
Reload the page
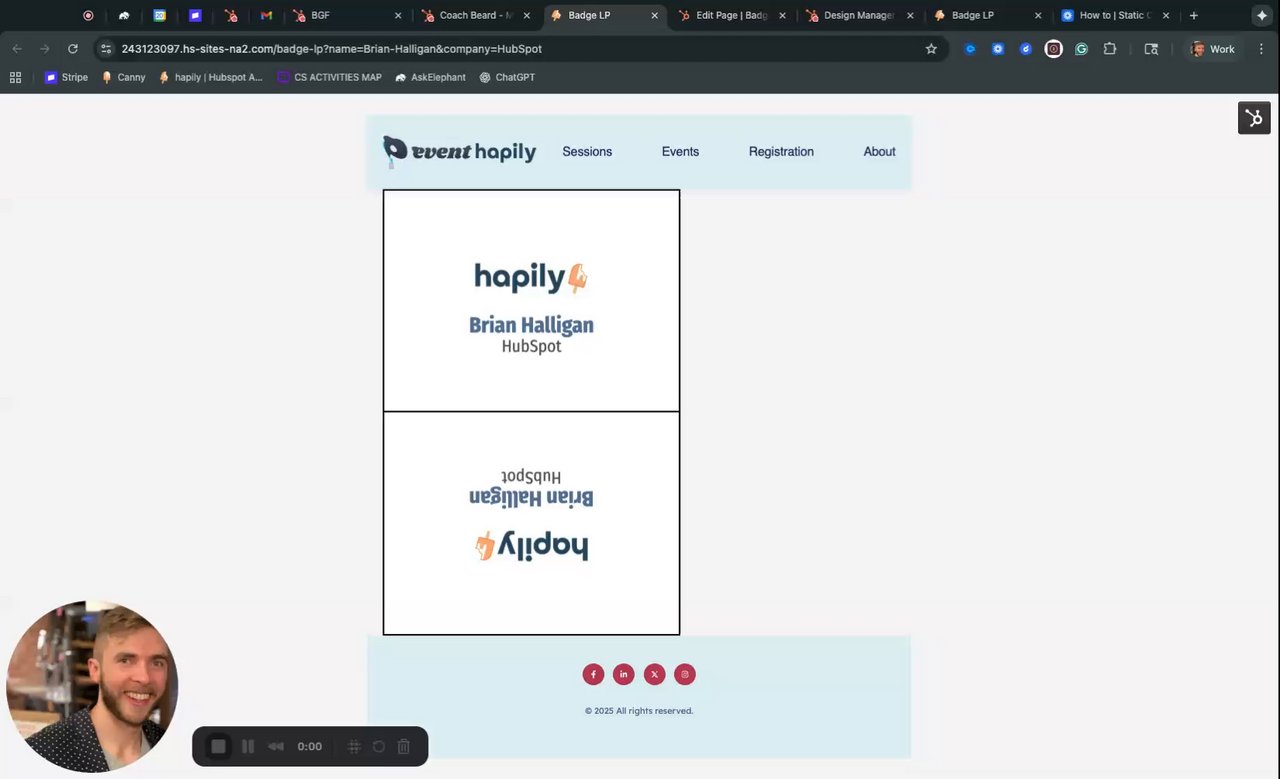tap(73, 49)
